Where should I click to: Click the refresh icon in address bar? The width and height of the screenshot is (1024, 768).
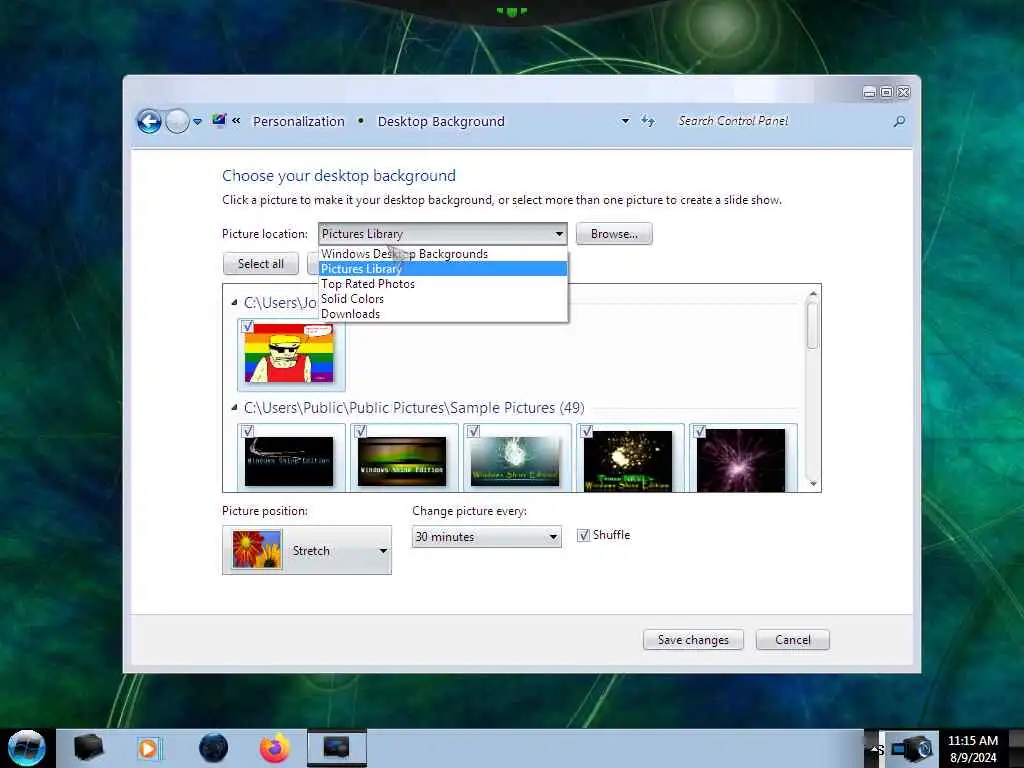click(647, 121)
